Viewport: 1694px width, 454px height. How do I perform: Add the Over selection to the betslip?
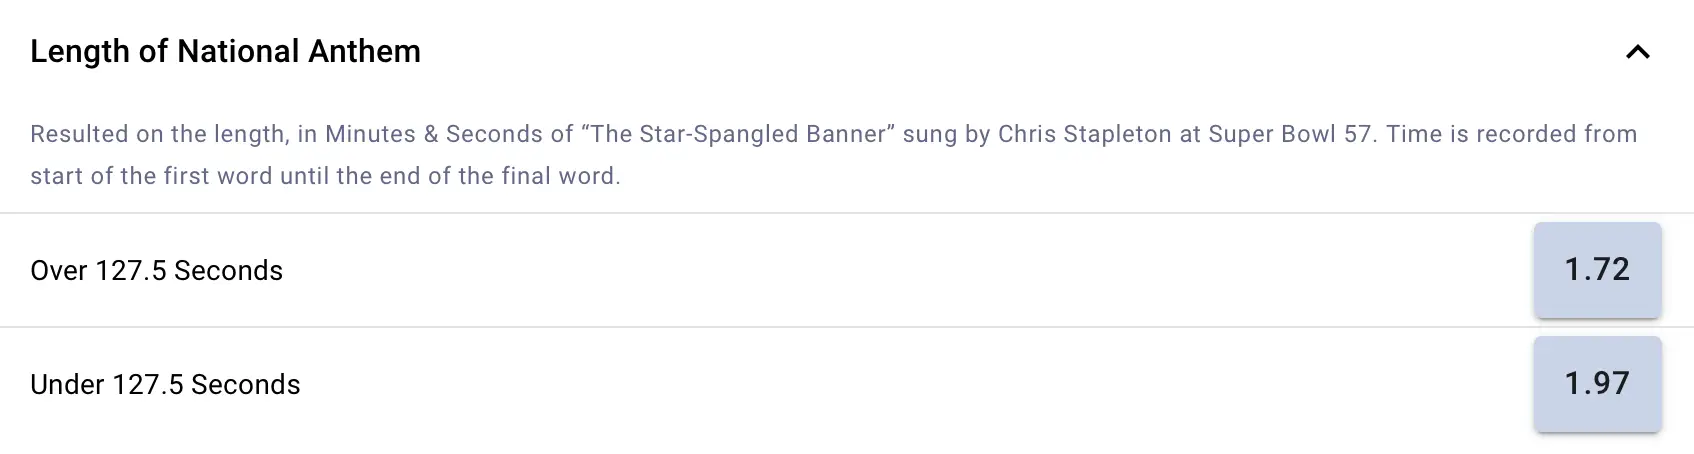pos(1597,270)
